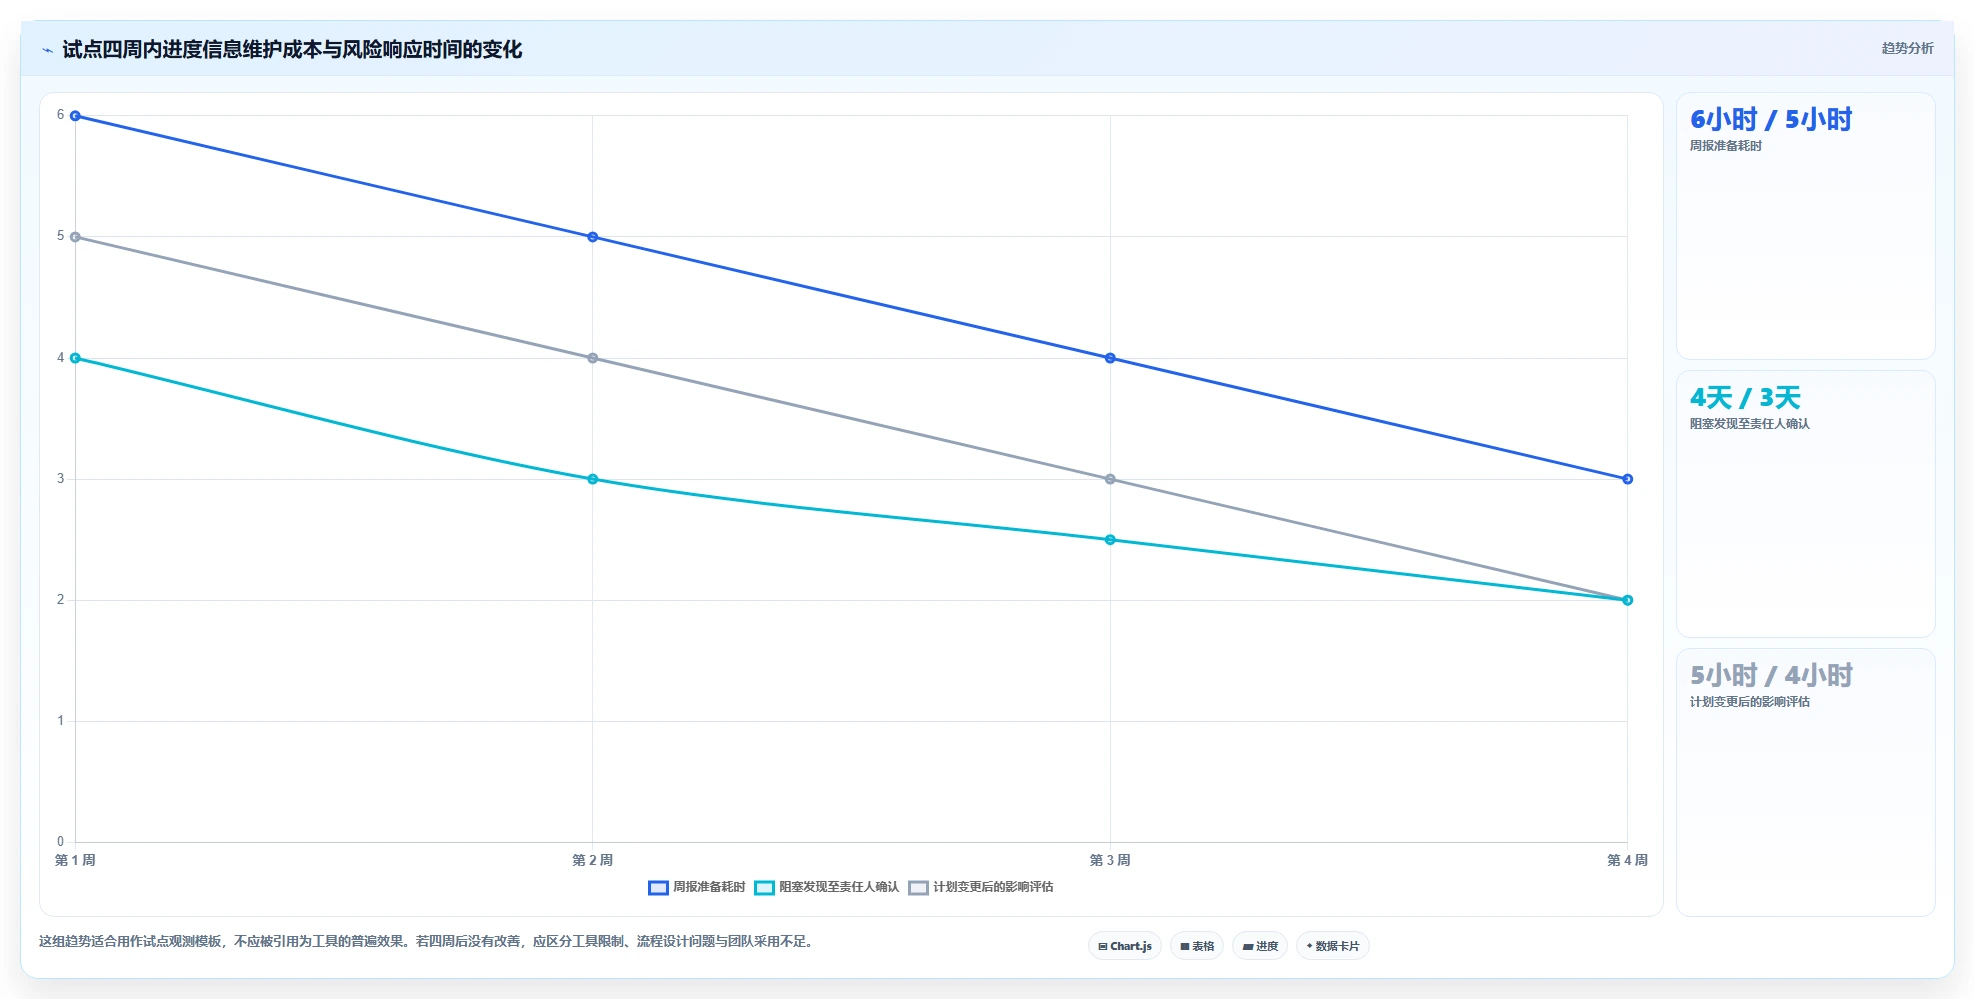Click the 趋势分析 label in the header
The image size is (1975, 999).
point(1907,48)
